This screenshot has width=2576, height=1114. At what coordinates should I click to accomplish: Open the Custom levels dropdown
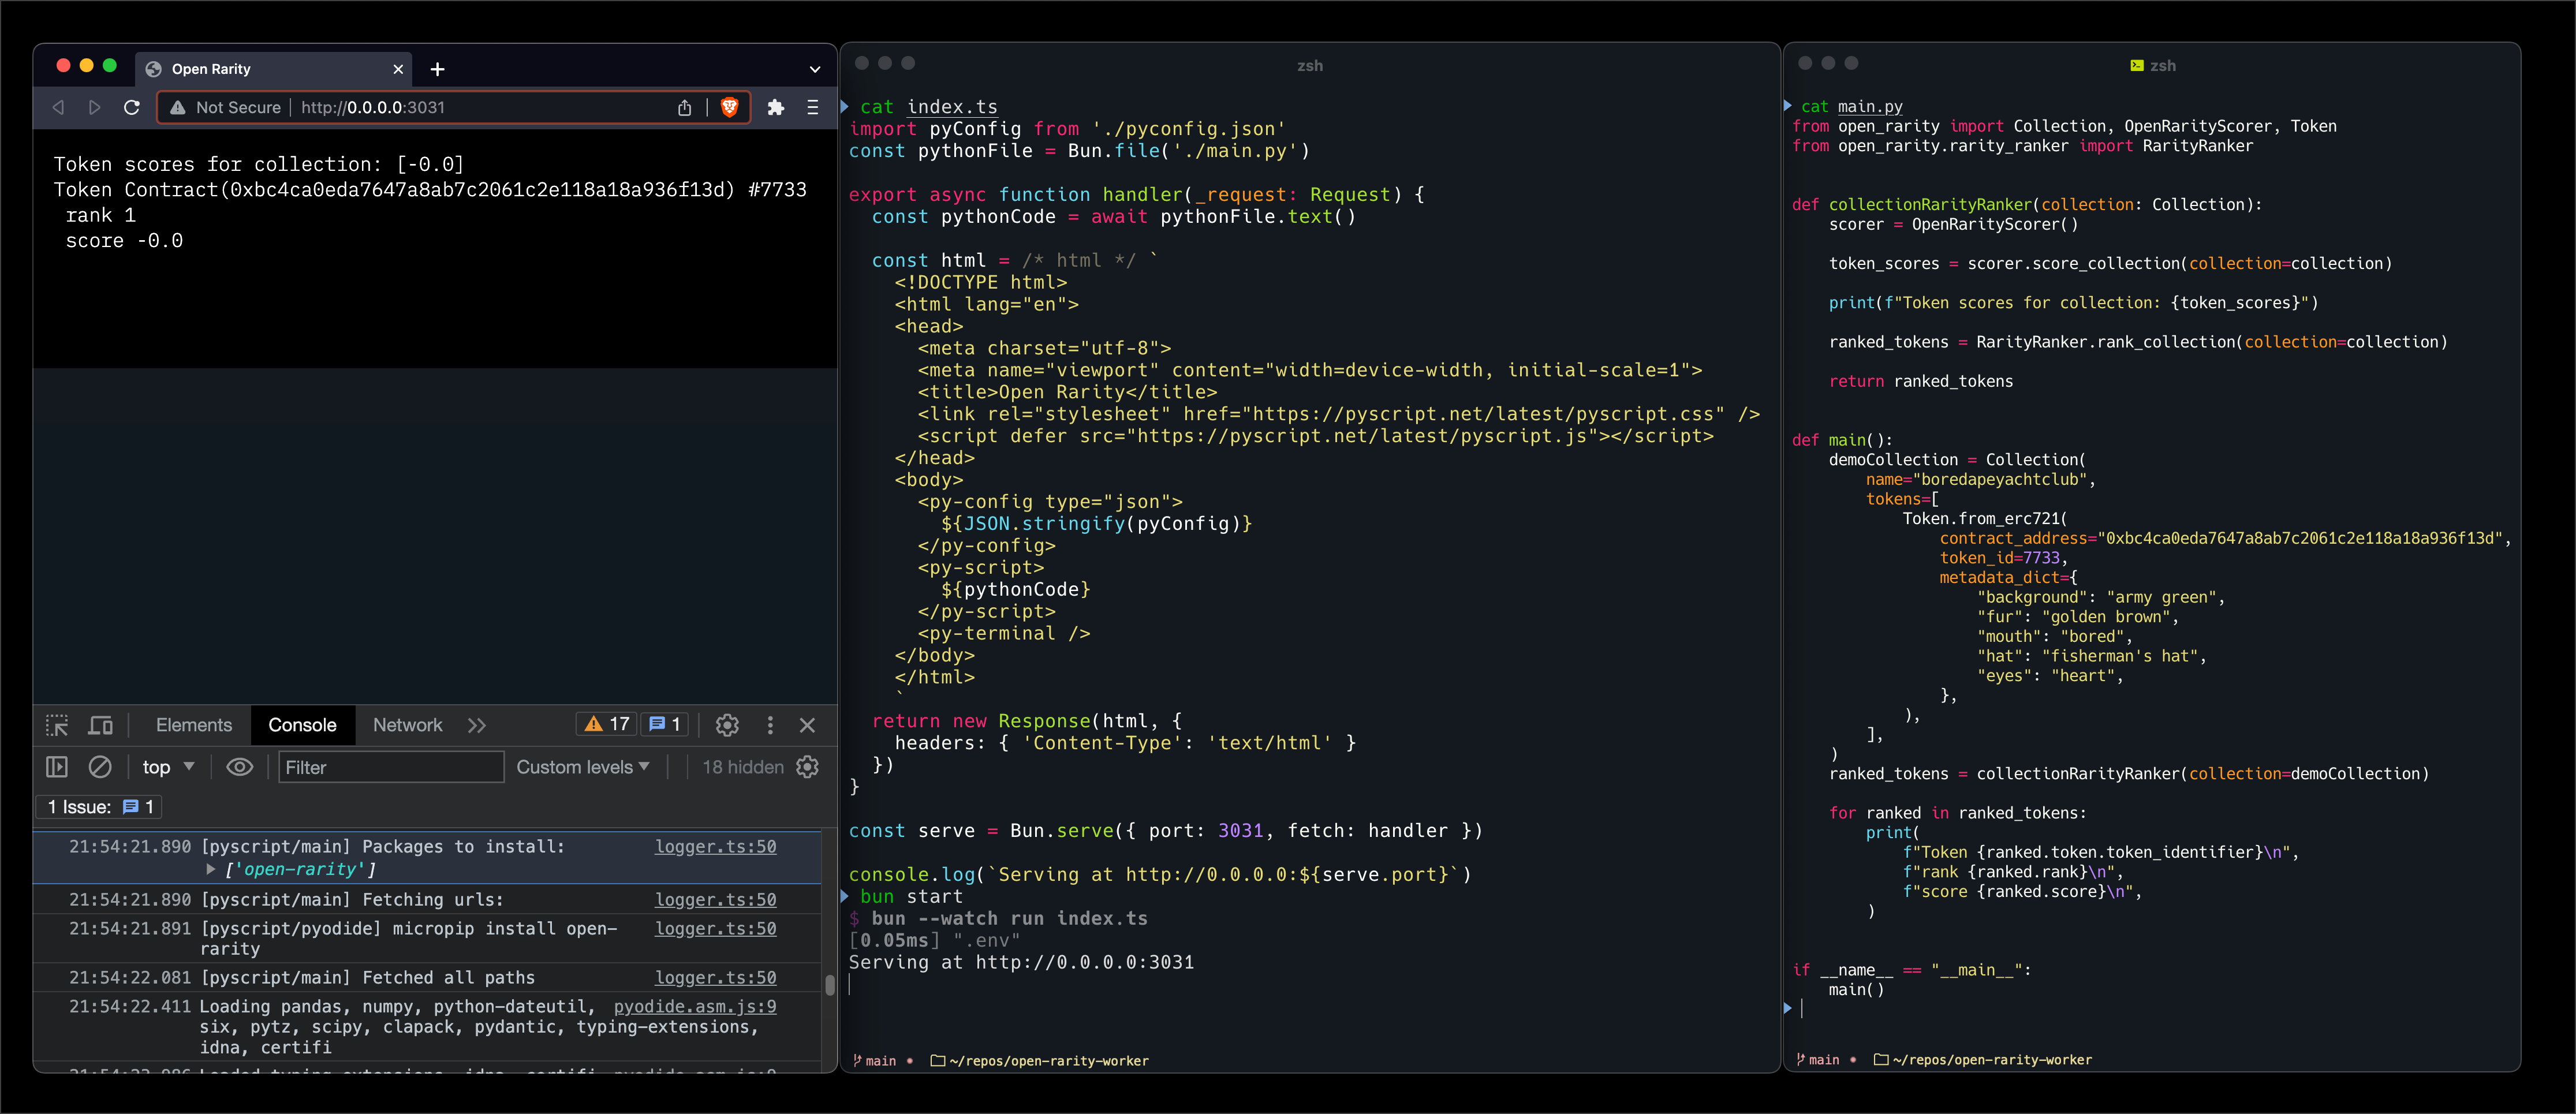click(583, 767)
